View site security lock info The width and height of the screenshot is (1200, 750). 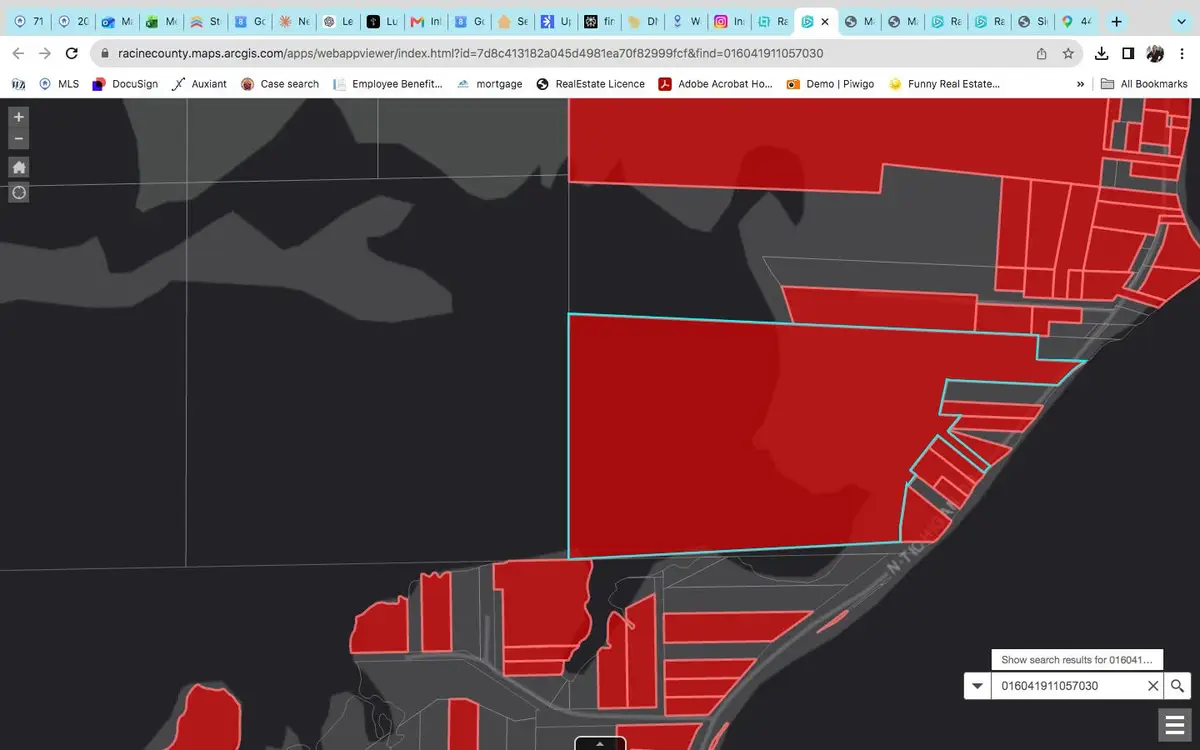(x=104, y=53)
